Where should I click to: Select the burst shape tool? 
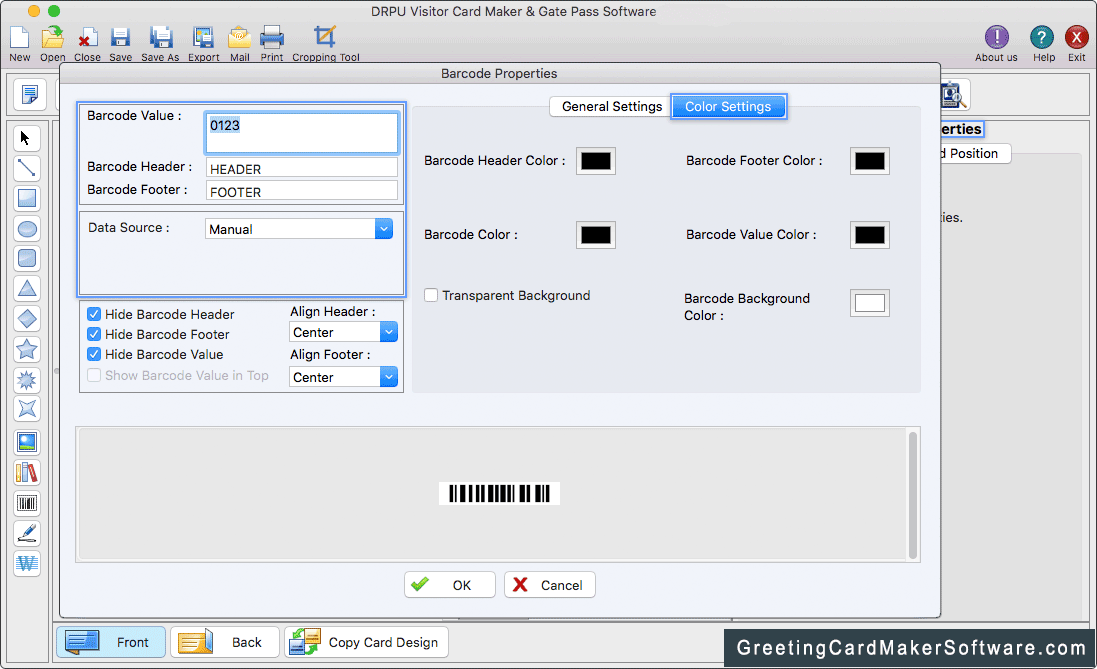(x=27, y=379)
